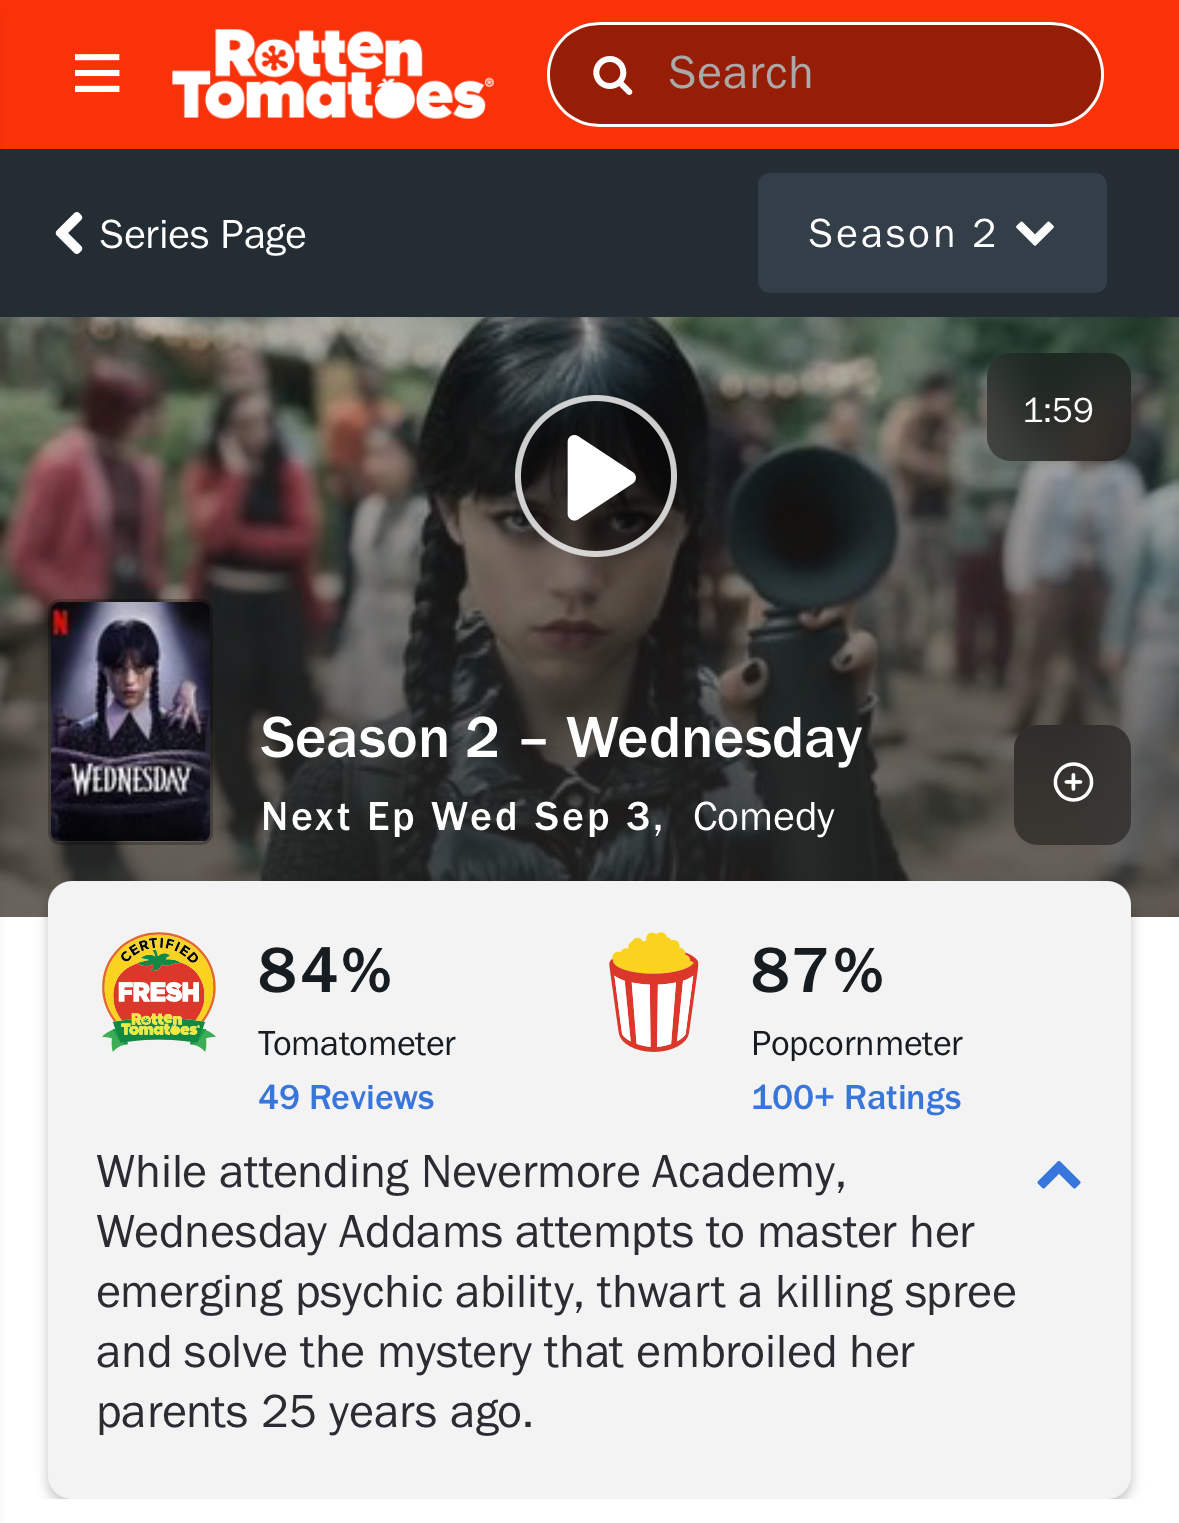Screen dimensions: 1179x1523
Task: Add Wednesday to watchlist with plus icon
Action: tap(1072, 784)
